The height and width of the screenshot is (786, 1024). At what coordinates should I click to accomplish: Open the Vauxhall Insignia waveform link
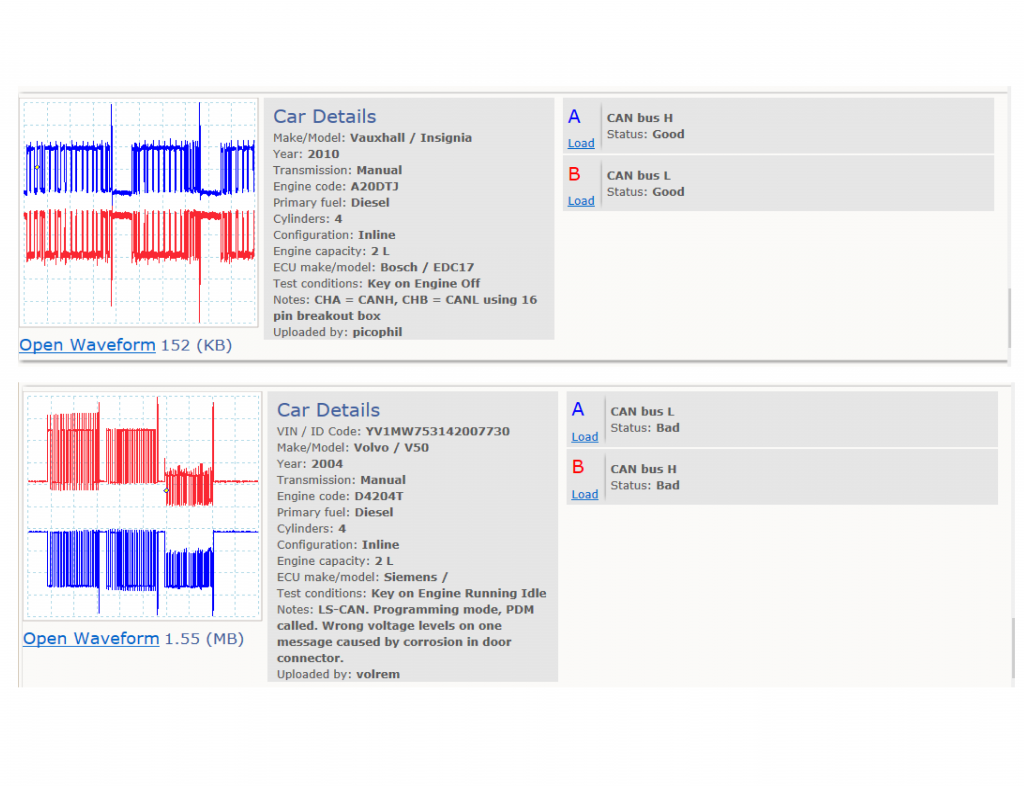coord(88,345)
